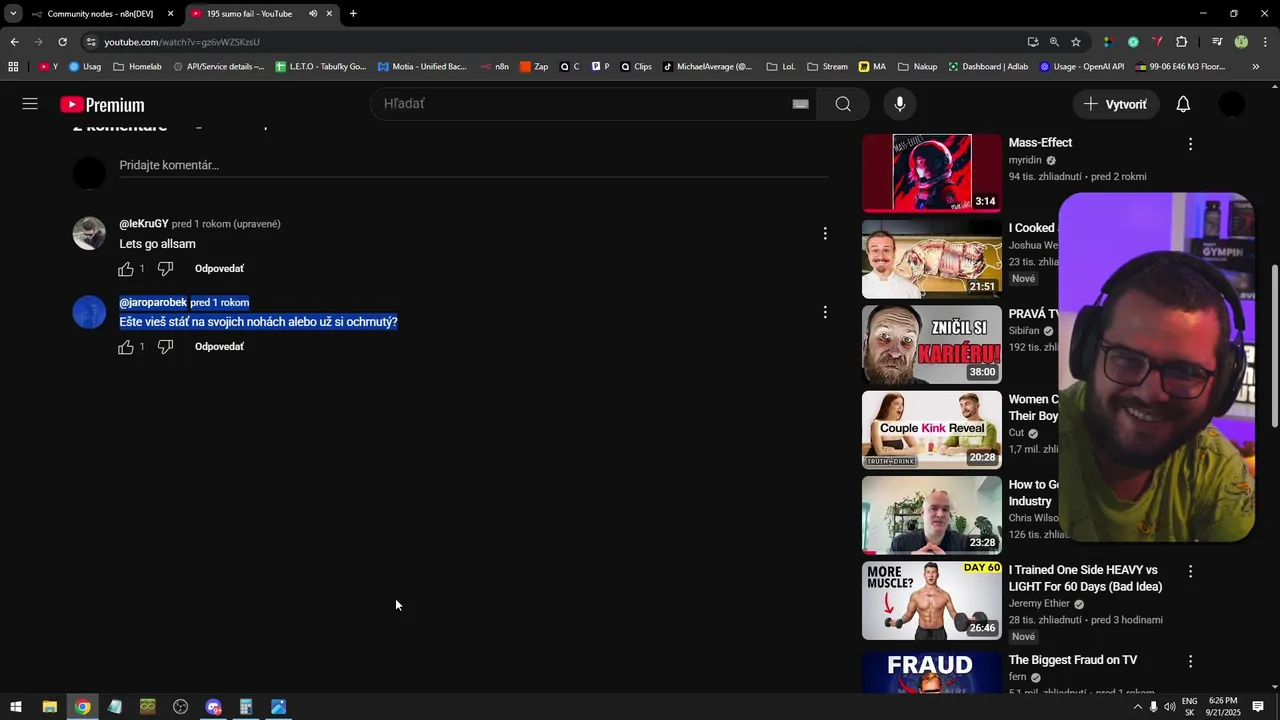1280x720 pixels.
Task: Click the page vertical scrollbar
Action: point(1274,346)
